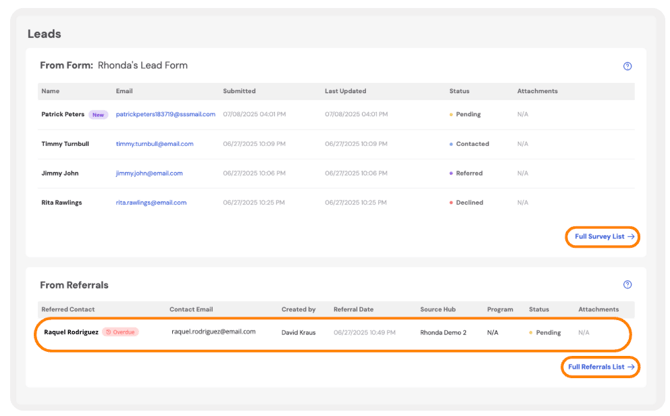670x416 pixels.
Task: Click referral date 06/27/2025 10:49 PM
Action: click(364, 333)
